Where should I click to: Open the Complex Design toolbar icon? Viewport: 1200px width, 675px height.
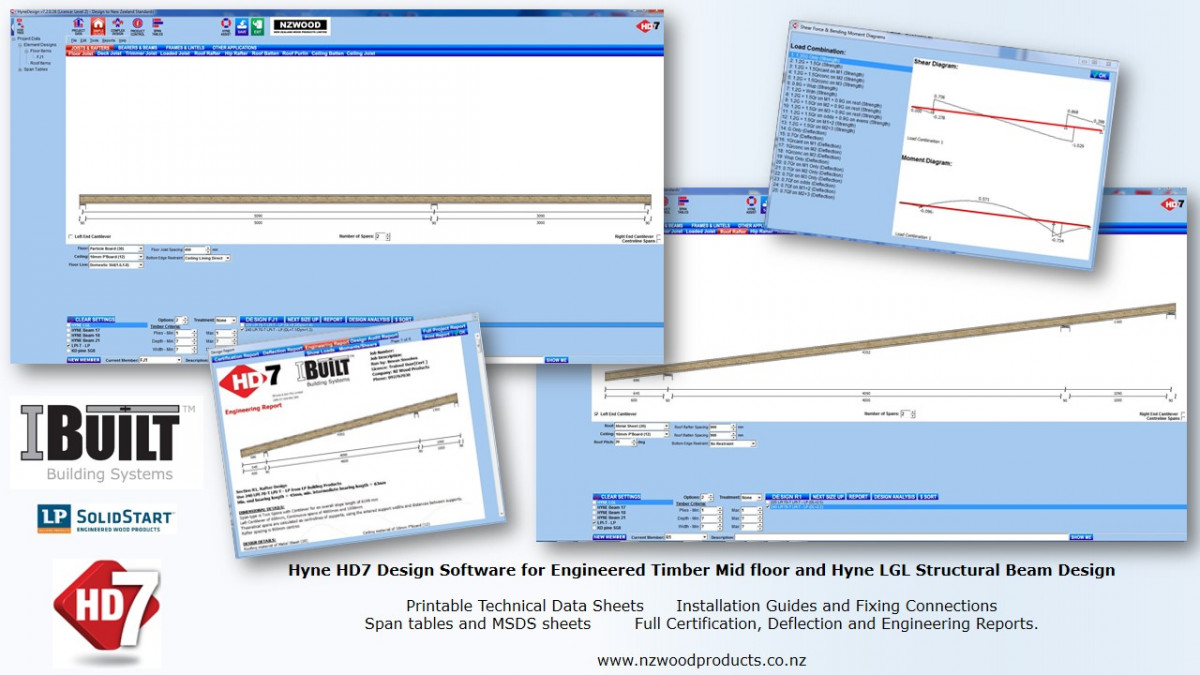(118, 24)
